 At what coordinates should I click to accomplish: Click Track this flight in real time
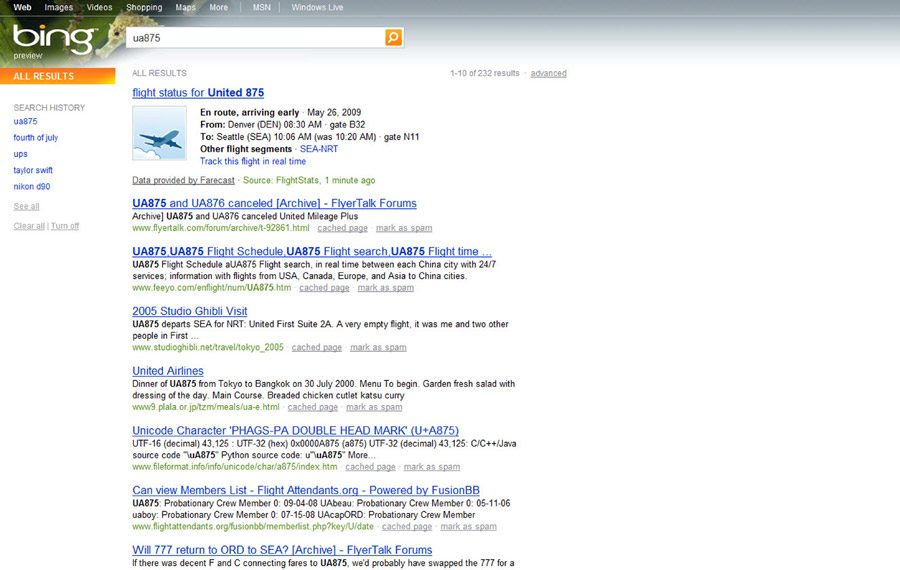point(253,161)
